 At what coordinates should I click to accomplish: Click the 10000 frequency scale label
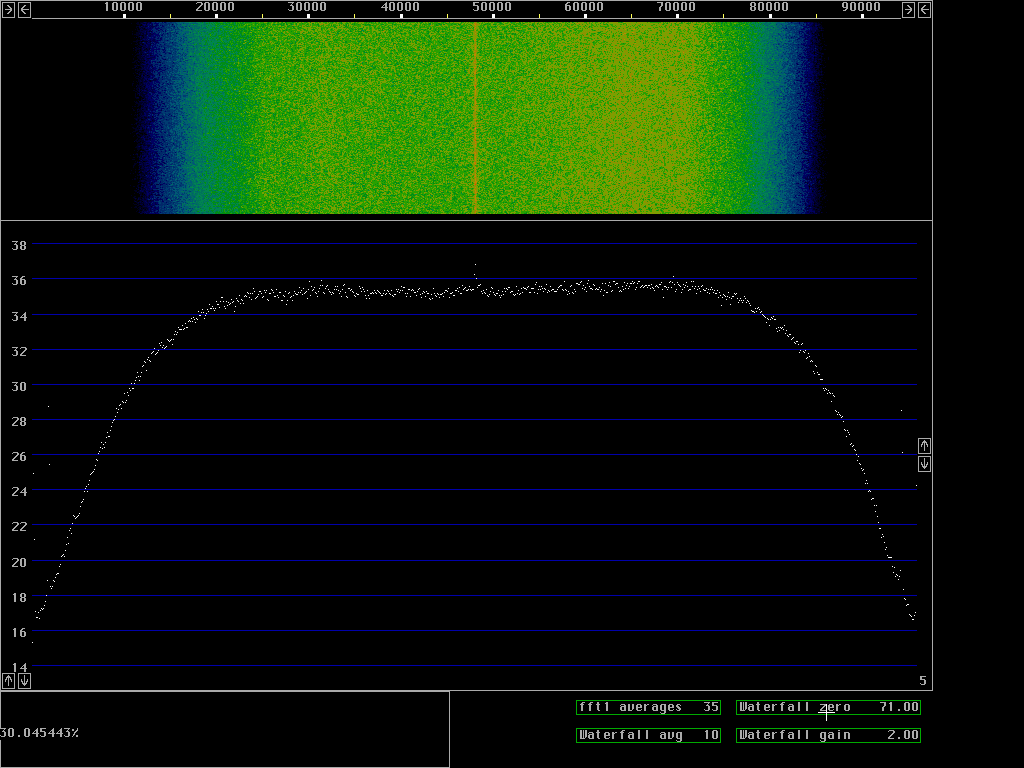pyautogui.click(x=123, y=7)
